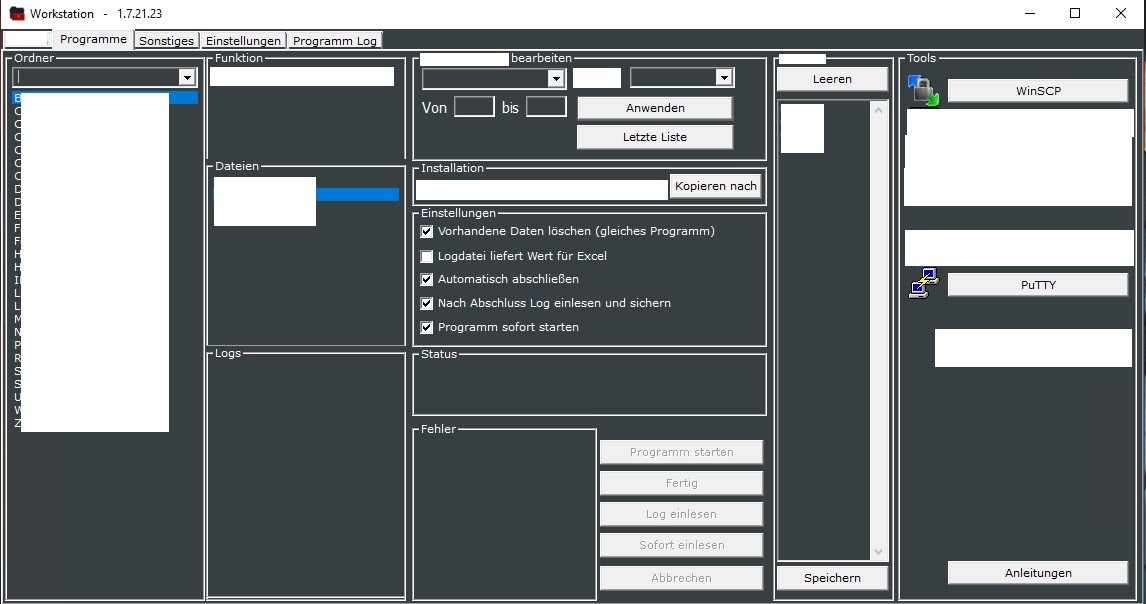Enable 'Logdatei liefert Wert für Excel'
The image size is (1146, 604).
(427, 256)
